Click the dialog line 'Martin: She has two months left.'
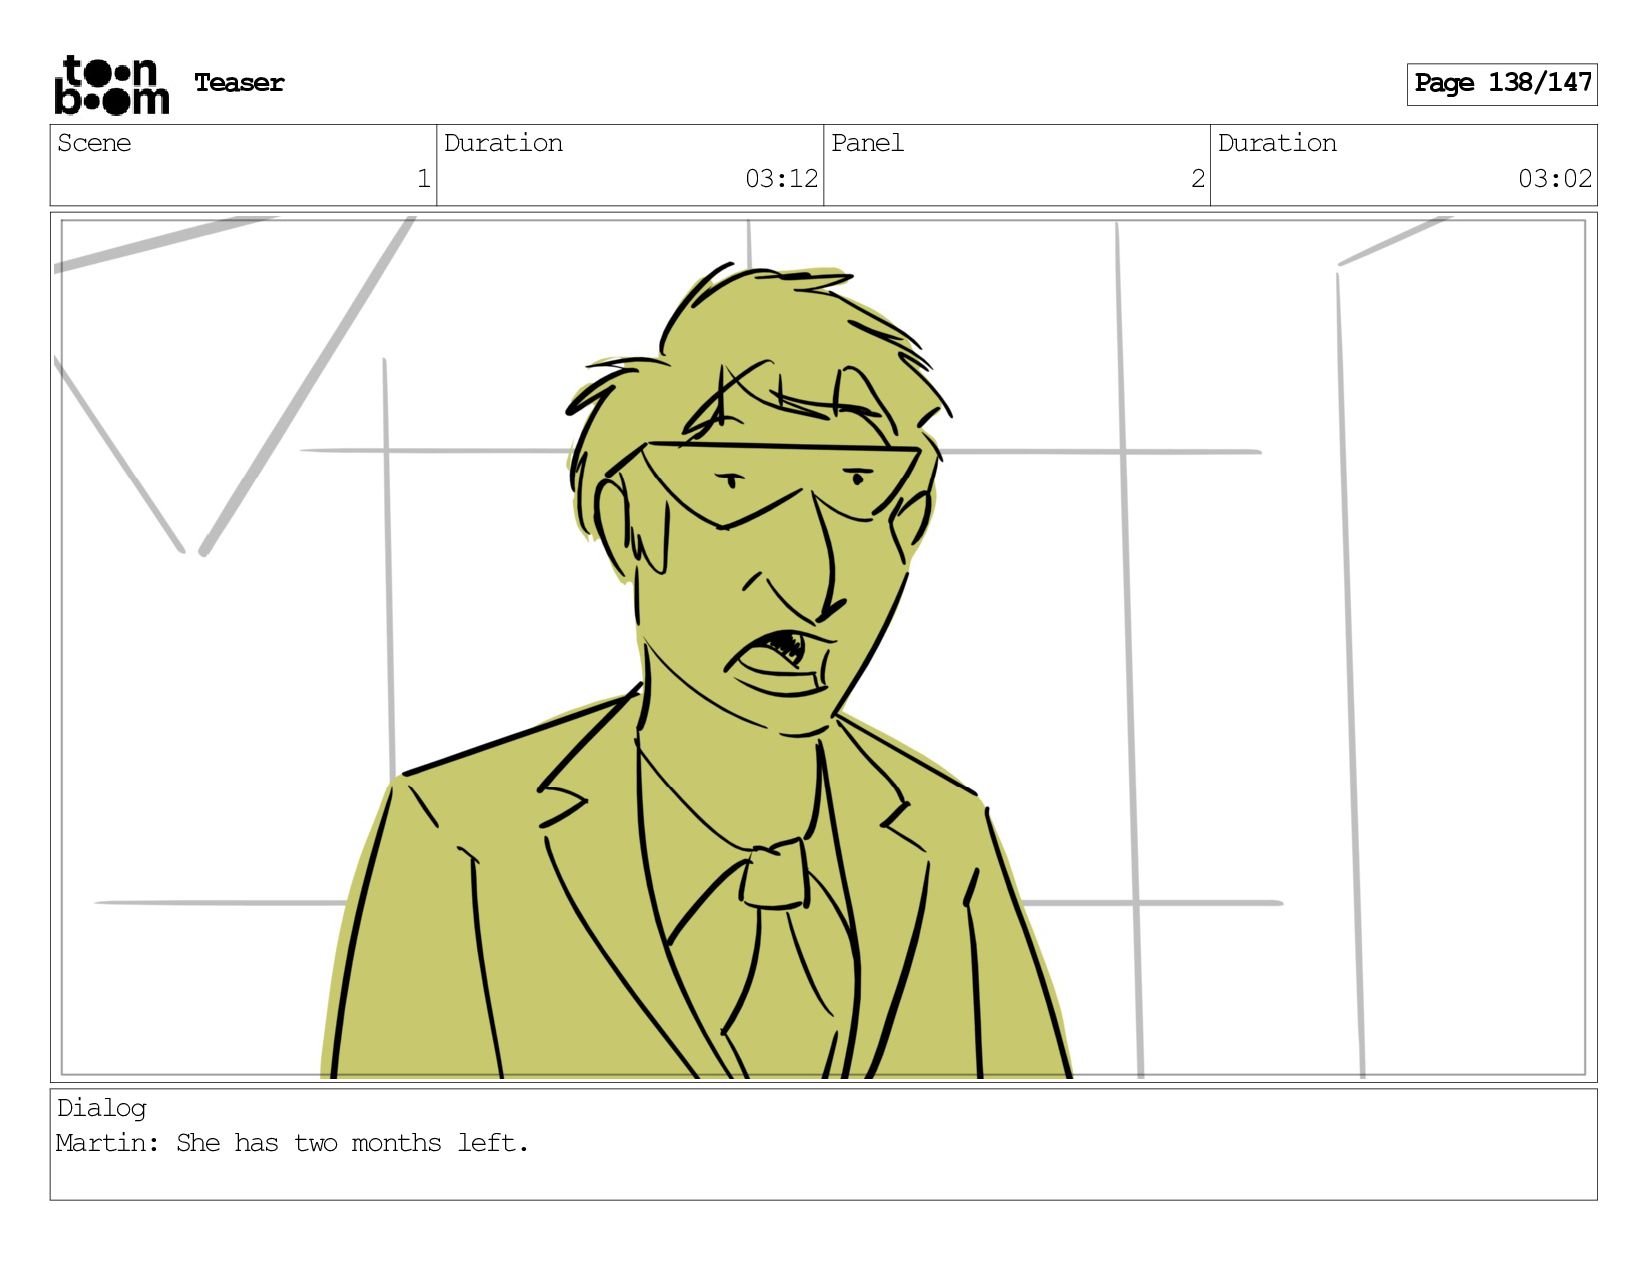1650x1275 pixels. 292,1143
